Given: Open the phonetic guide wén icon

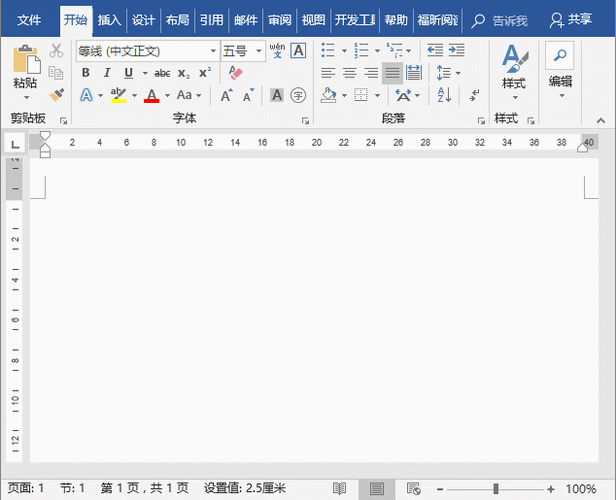Looking at the screenshot, I should (x=277, y=51).
